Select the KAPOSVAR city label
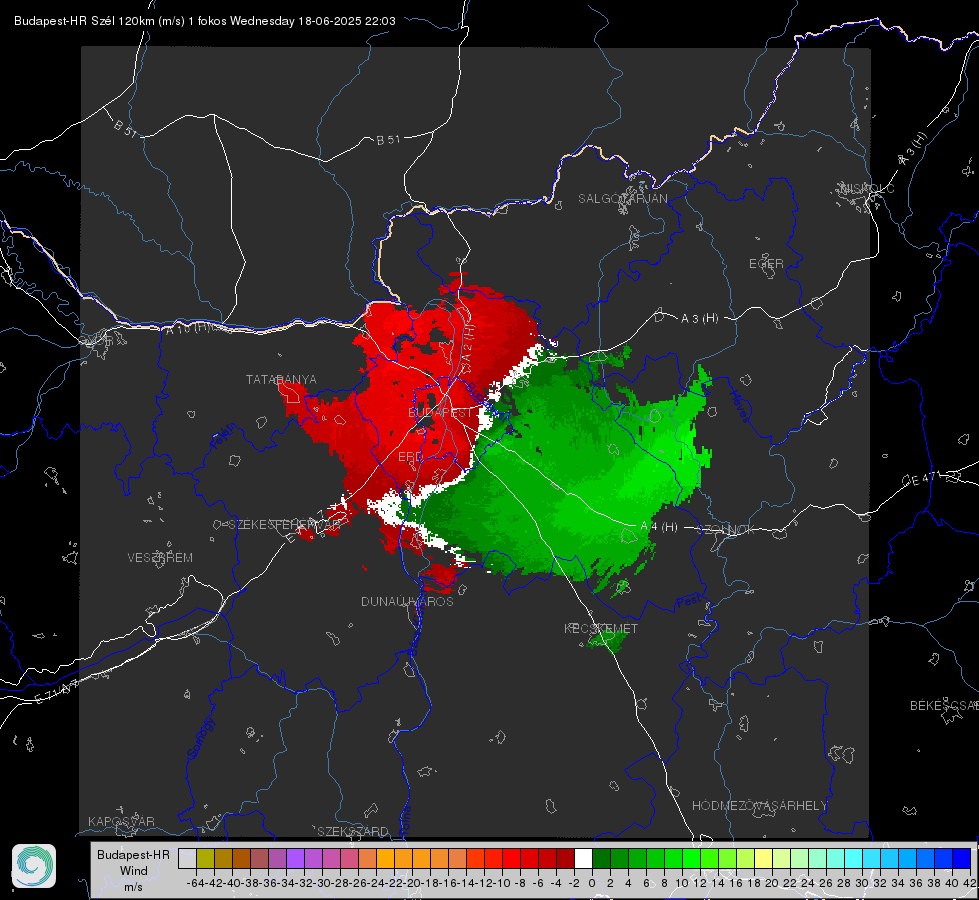The image size is (979, 900). [x=121, y=821]
